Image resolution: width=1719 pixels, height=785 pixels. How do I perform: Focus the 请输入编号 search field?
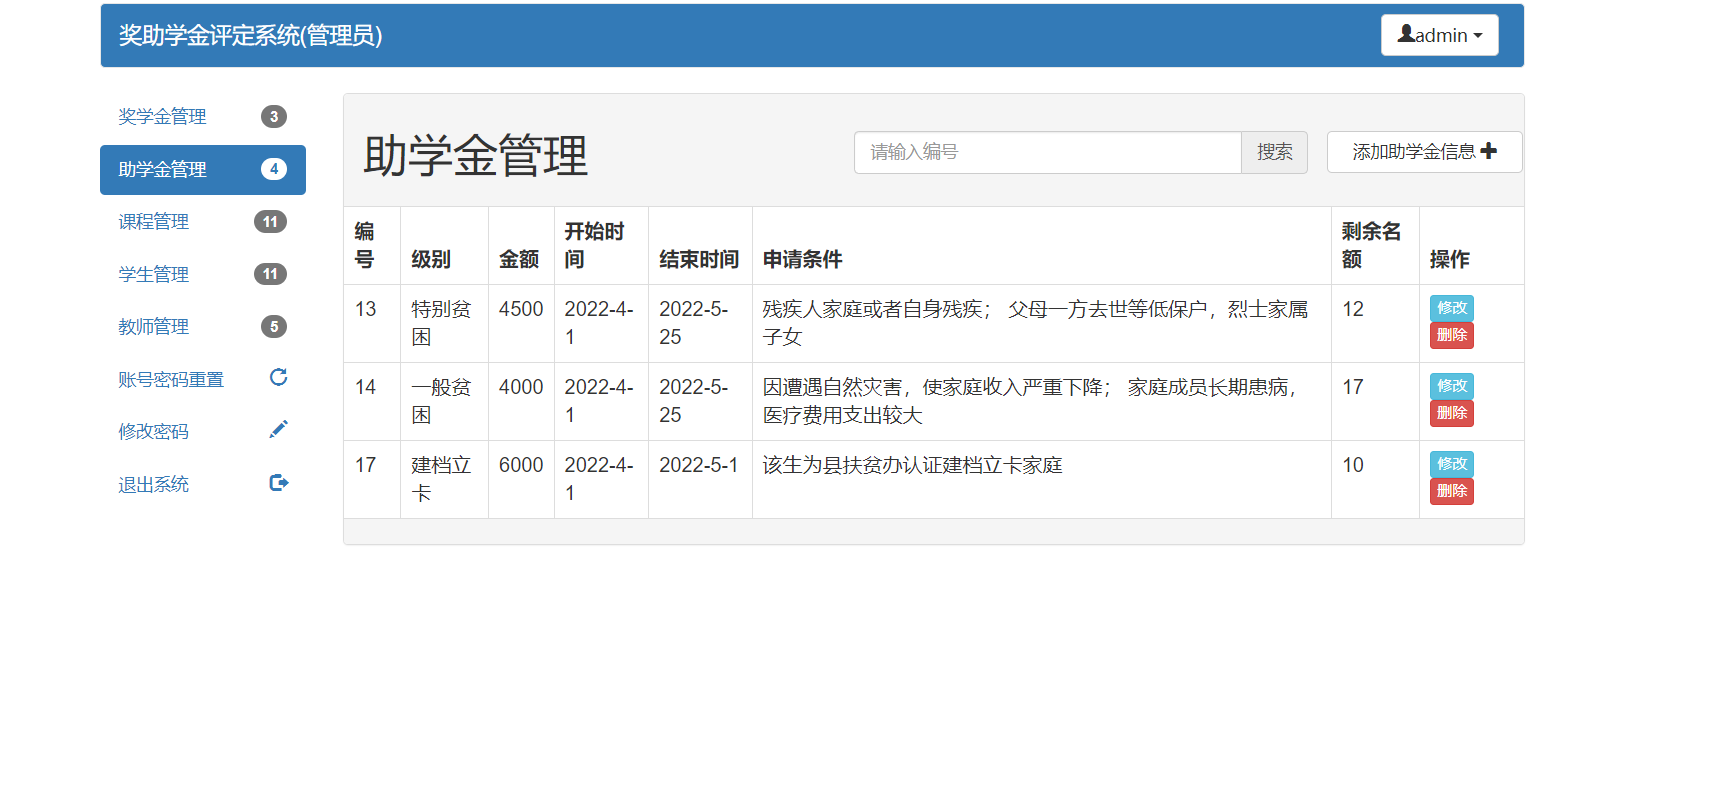tap(1047, 152)
